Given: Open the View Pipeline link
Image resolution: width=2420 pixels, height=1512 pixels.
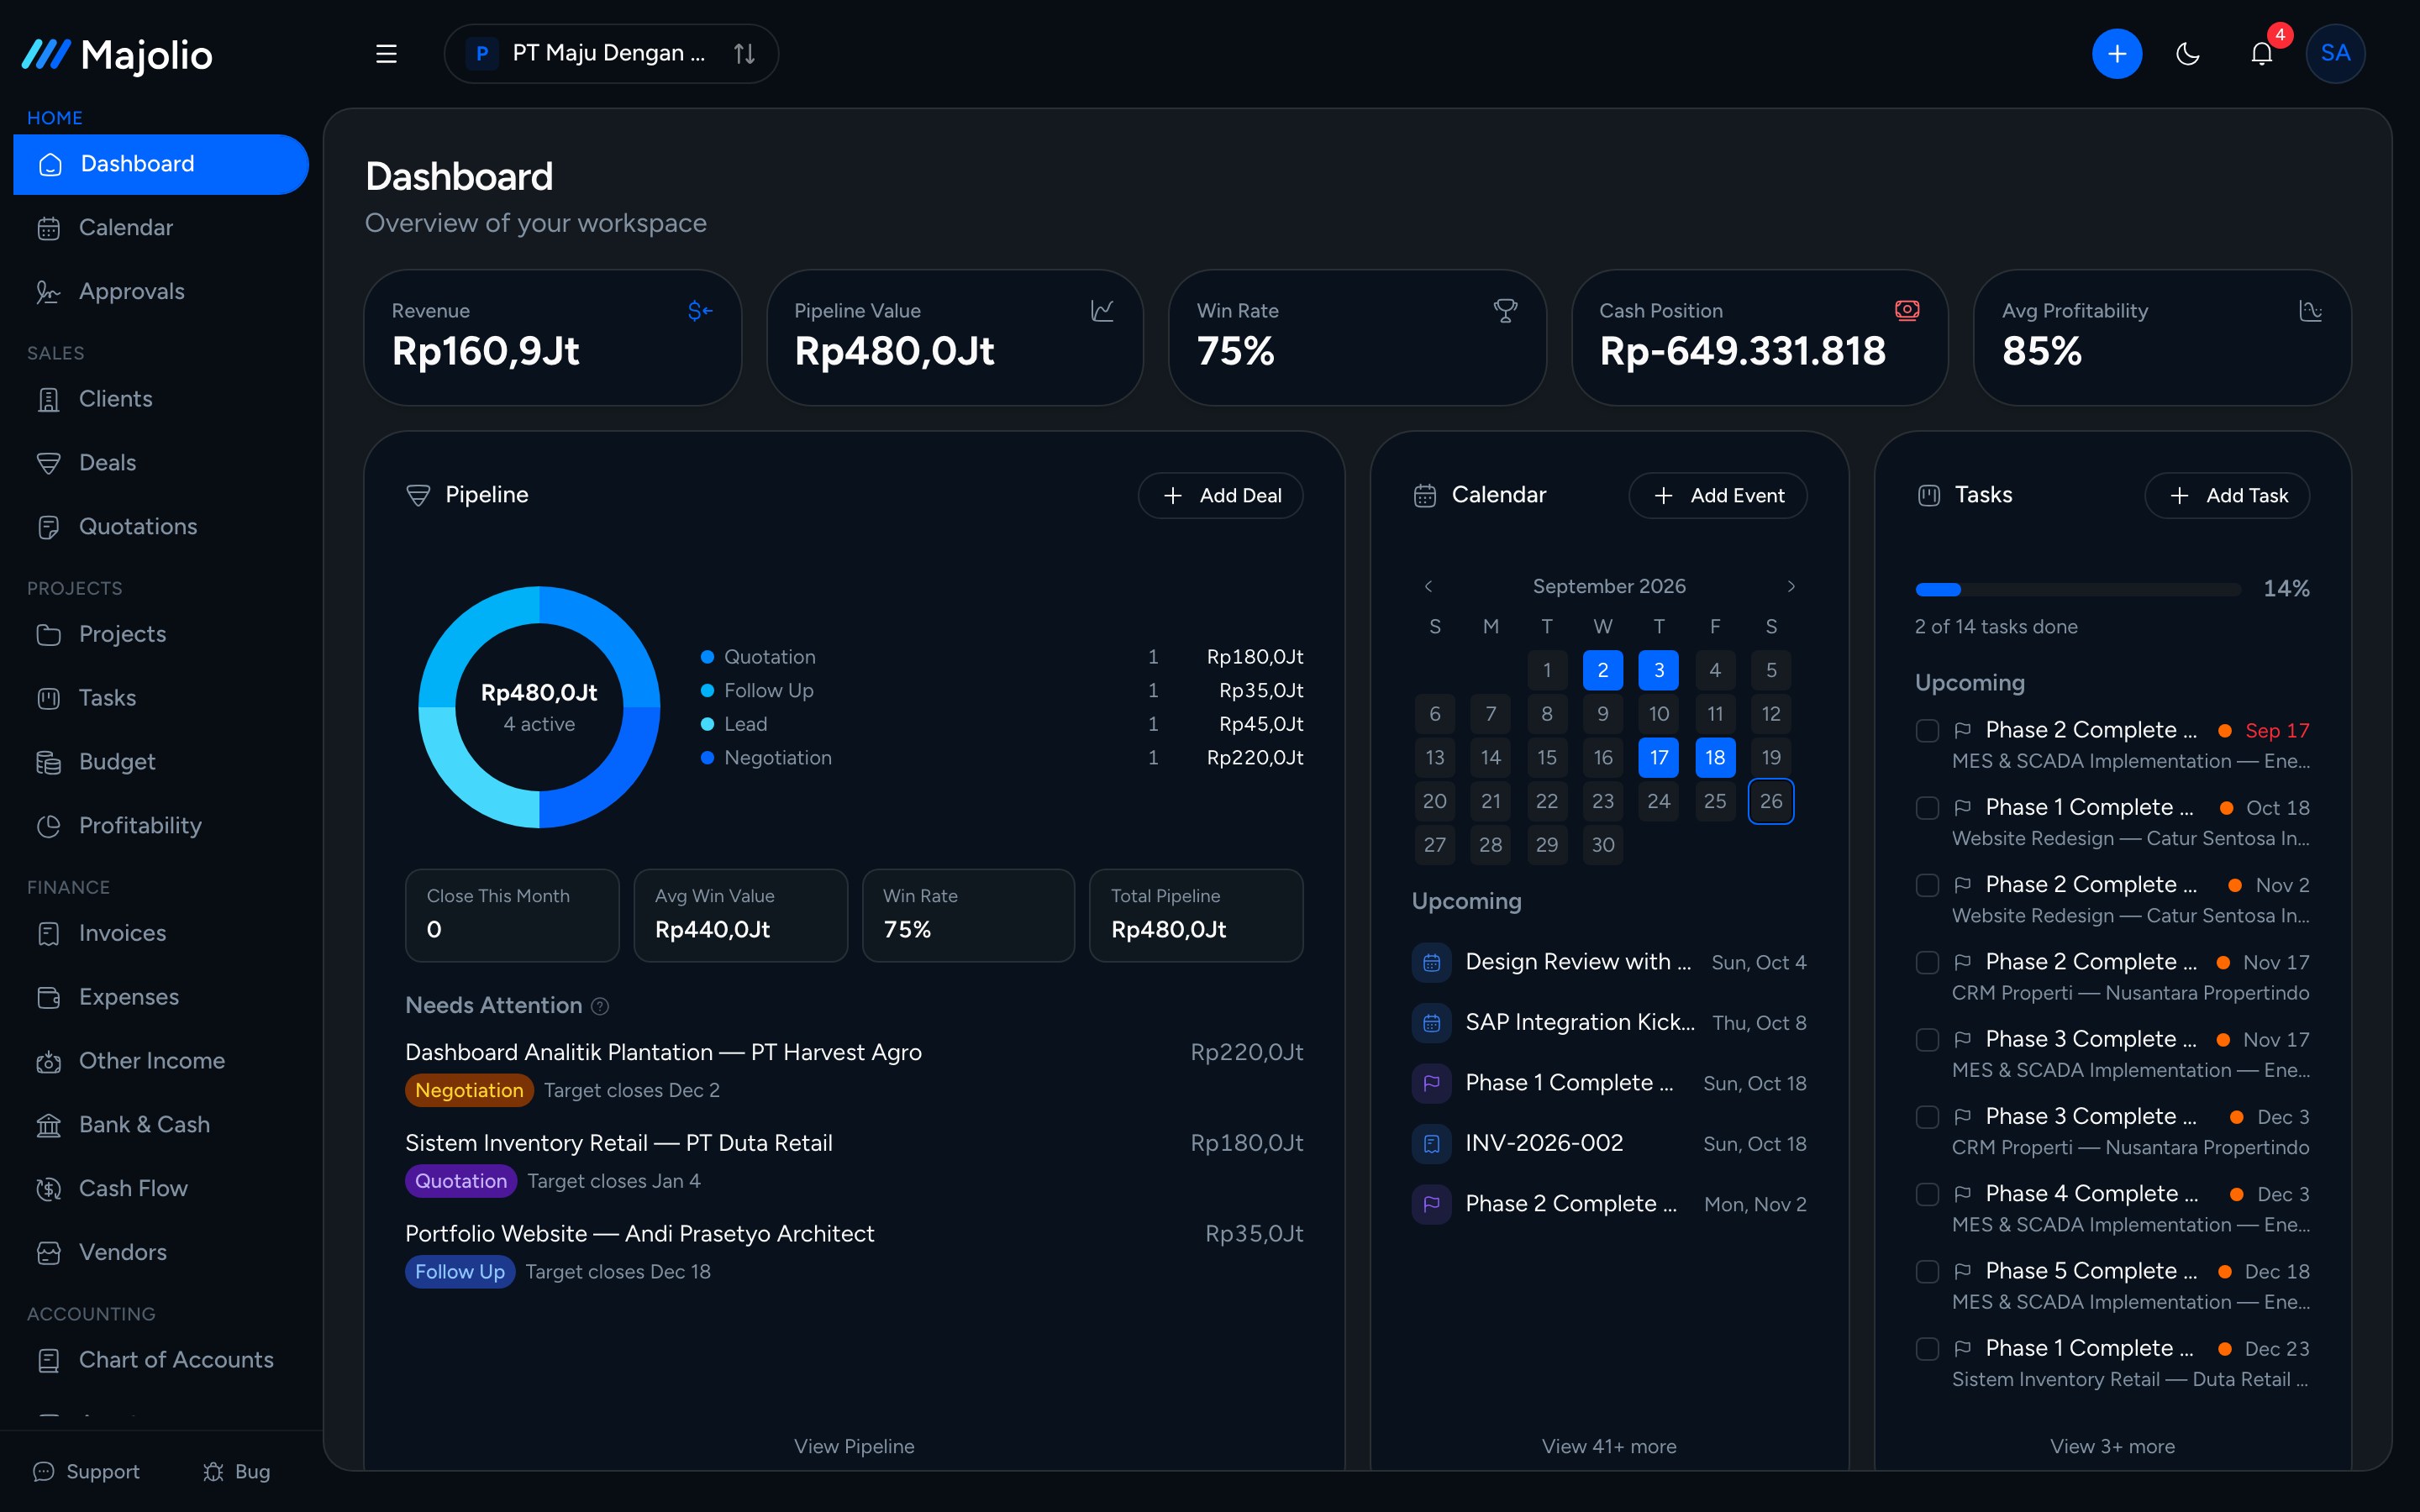Looking at the screenshot, I should (854, 1446).
